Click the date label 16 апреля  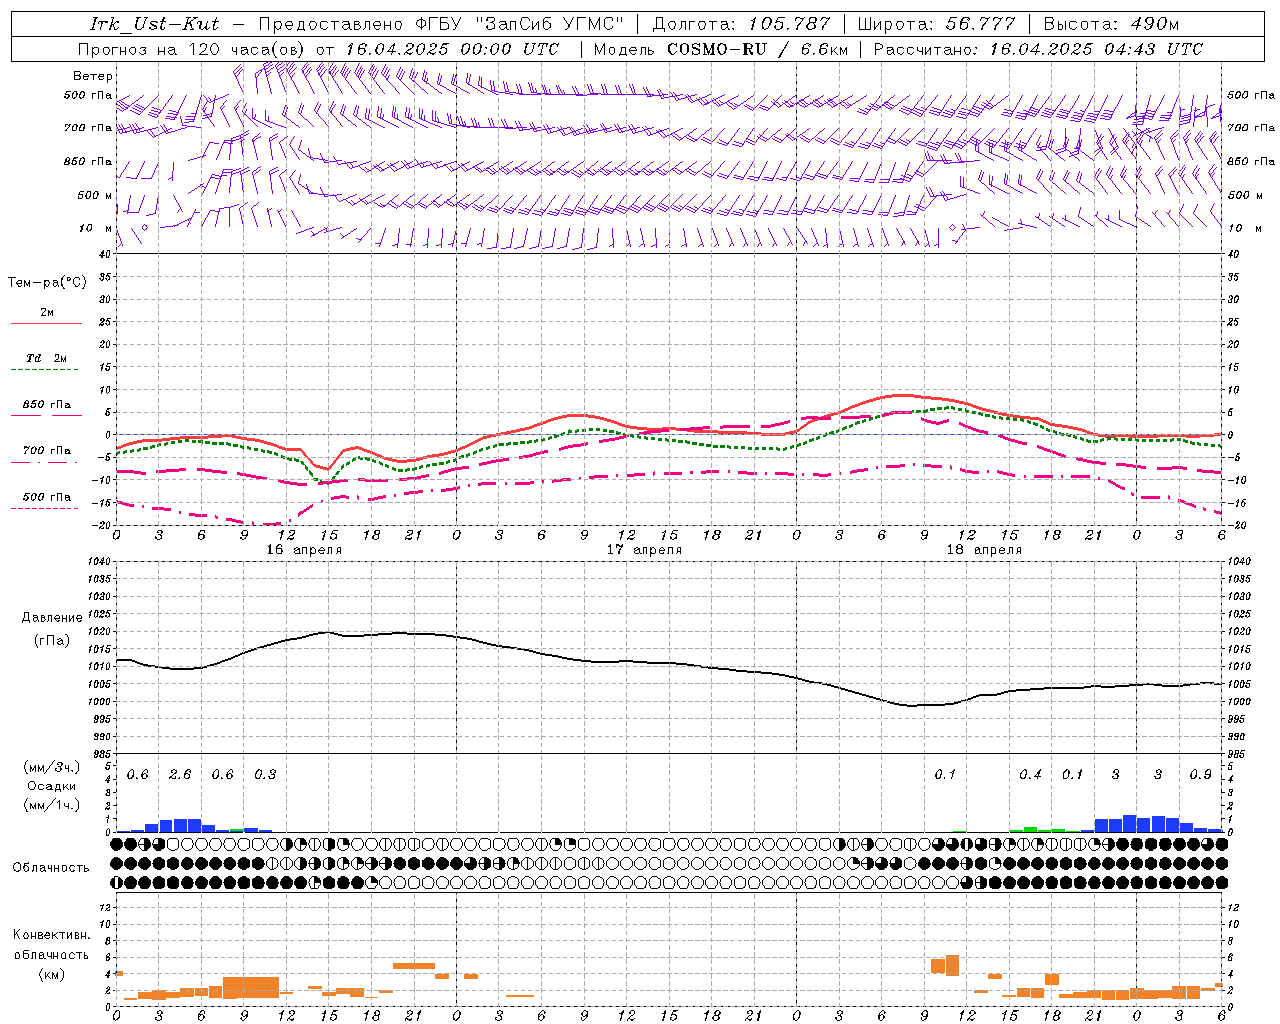304,550
